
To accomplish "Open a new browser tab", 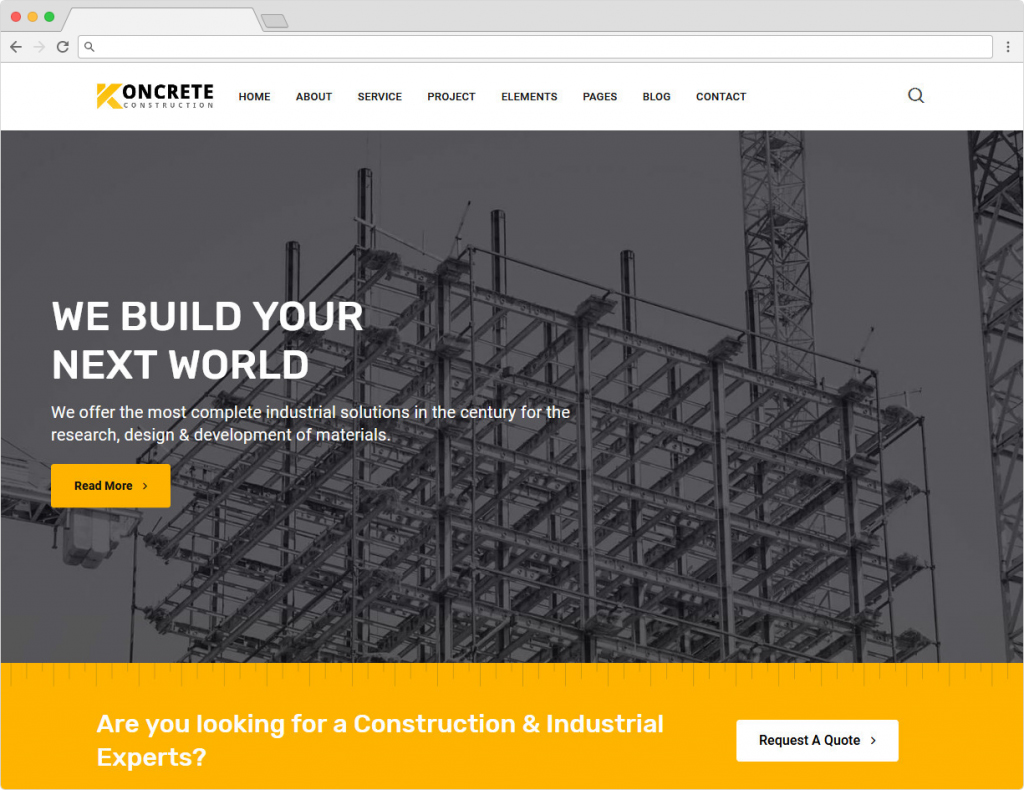I will 274,21.
